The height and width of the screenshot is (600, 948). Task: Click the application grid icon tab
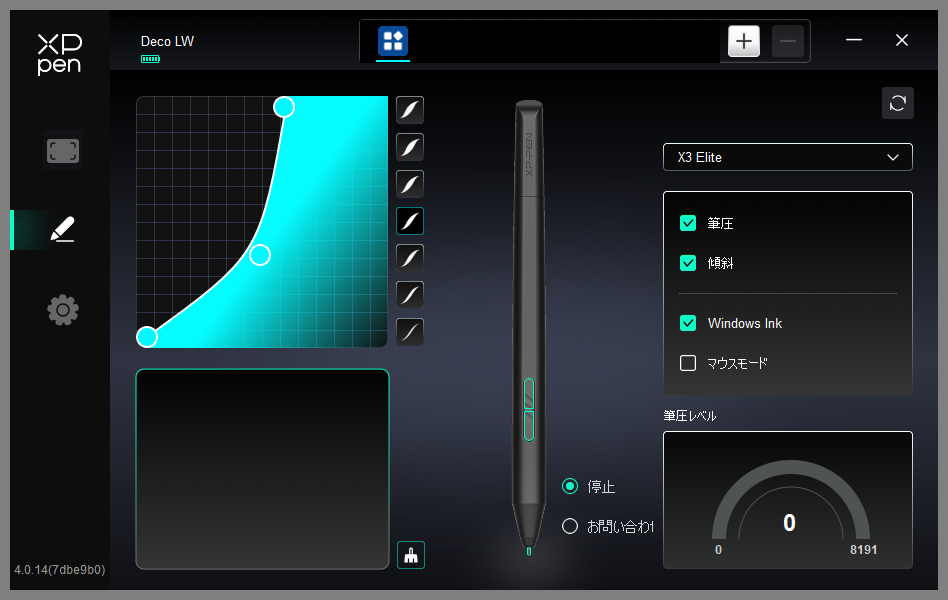(x=393, y=41)
